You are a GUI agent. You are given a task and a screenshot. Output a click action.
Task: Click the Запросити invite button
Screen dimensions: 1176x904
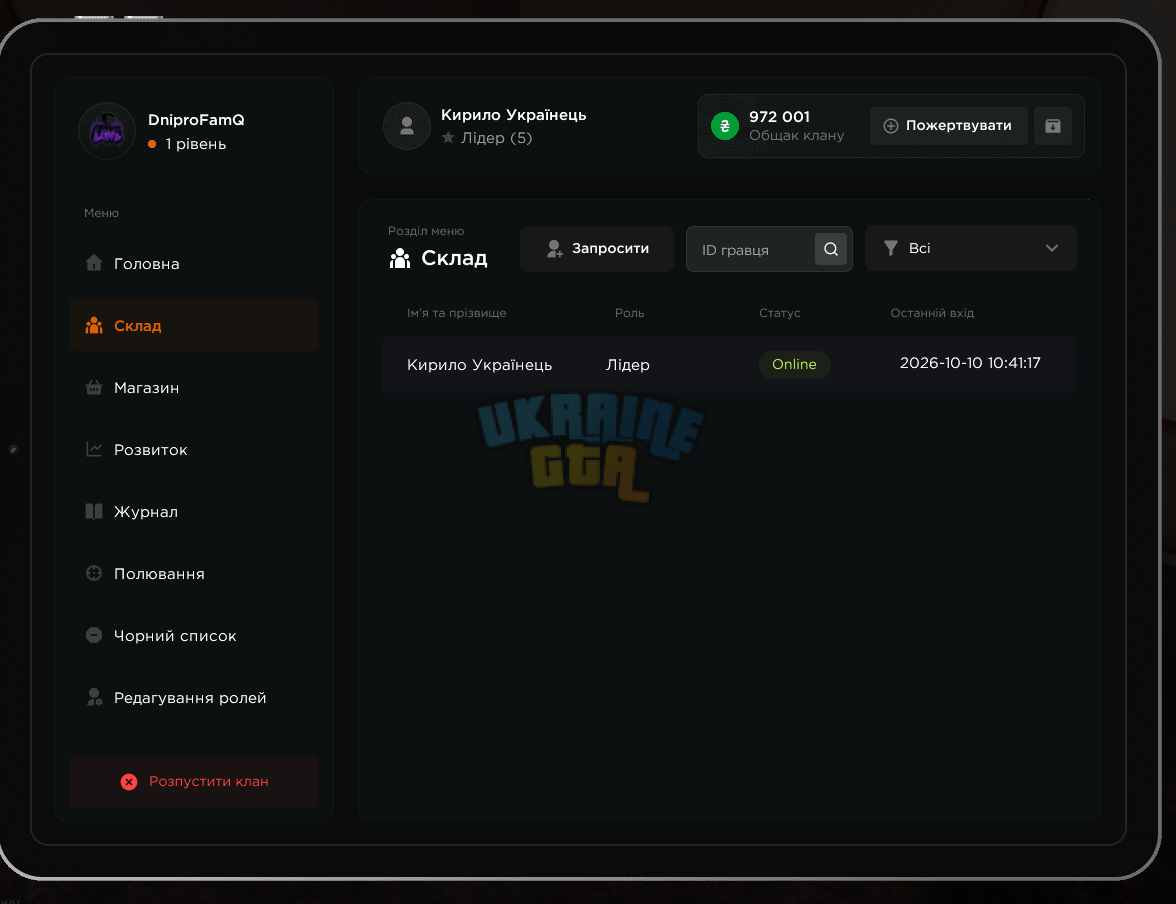point(597,248)
